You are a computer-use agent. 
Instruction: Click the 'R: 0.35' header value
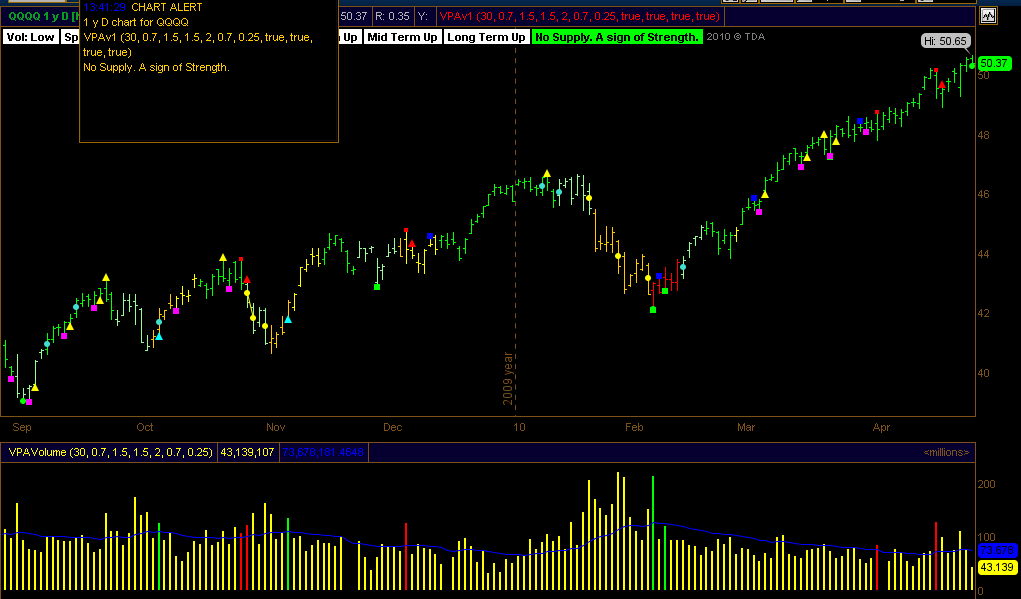(392, 16)
